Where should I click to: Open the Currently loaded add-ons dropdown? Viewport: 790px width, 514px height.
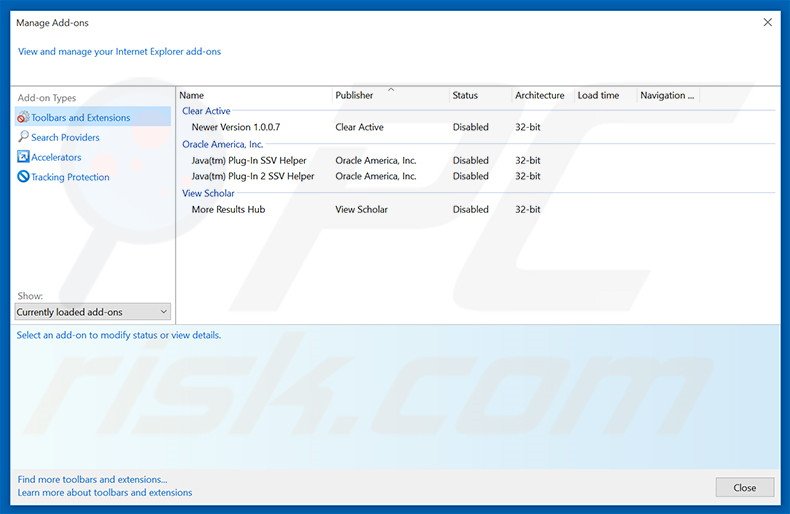(93, 312)
